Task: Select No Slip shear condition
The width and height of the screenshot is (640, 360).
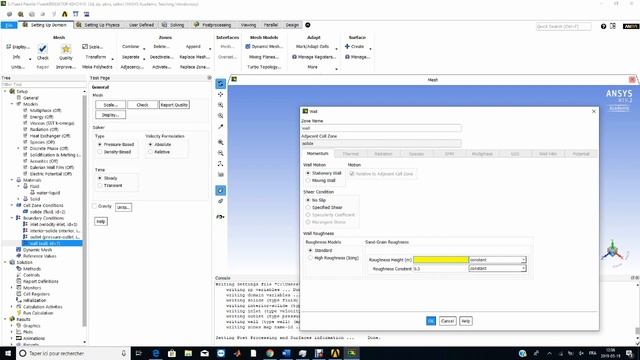Action: tap(308, 200)
